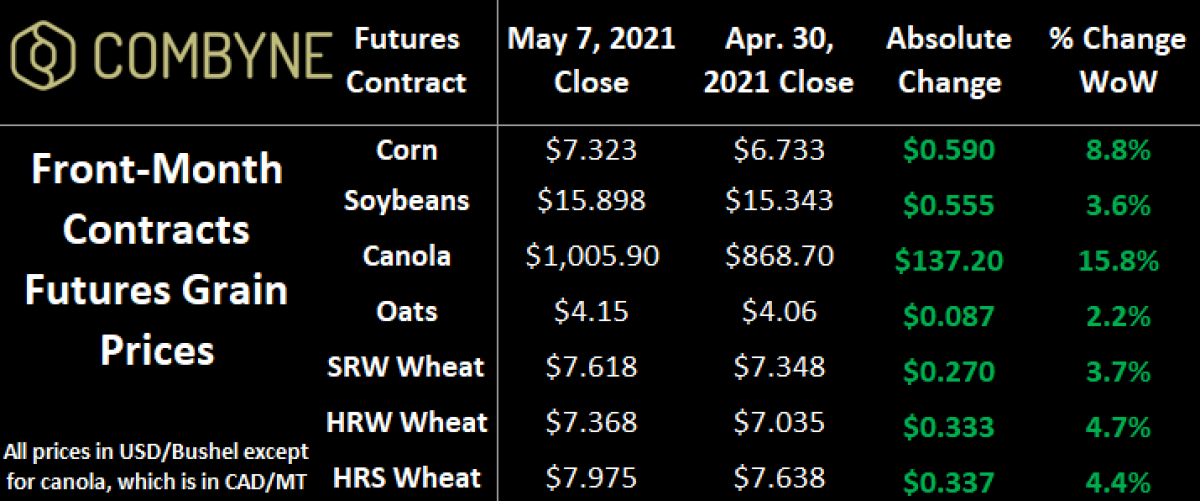1200x501 pixels.
Task: Click the Absolute Change column header
Action: 949,60
